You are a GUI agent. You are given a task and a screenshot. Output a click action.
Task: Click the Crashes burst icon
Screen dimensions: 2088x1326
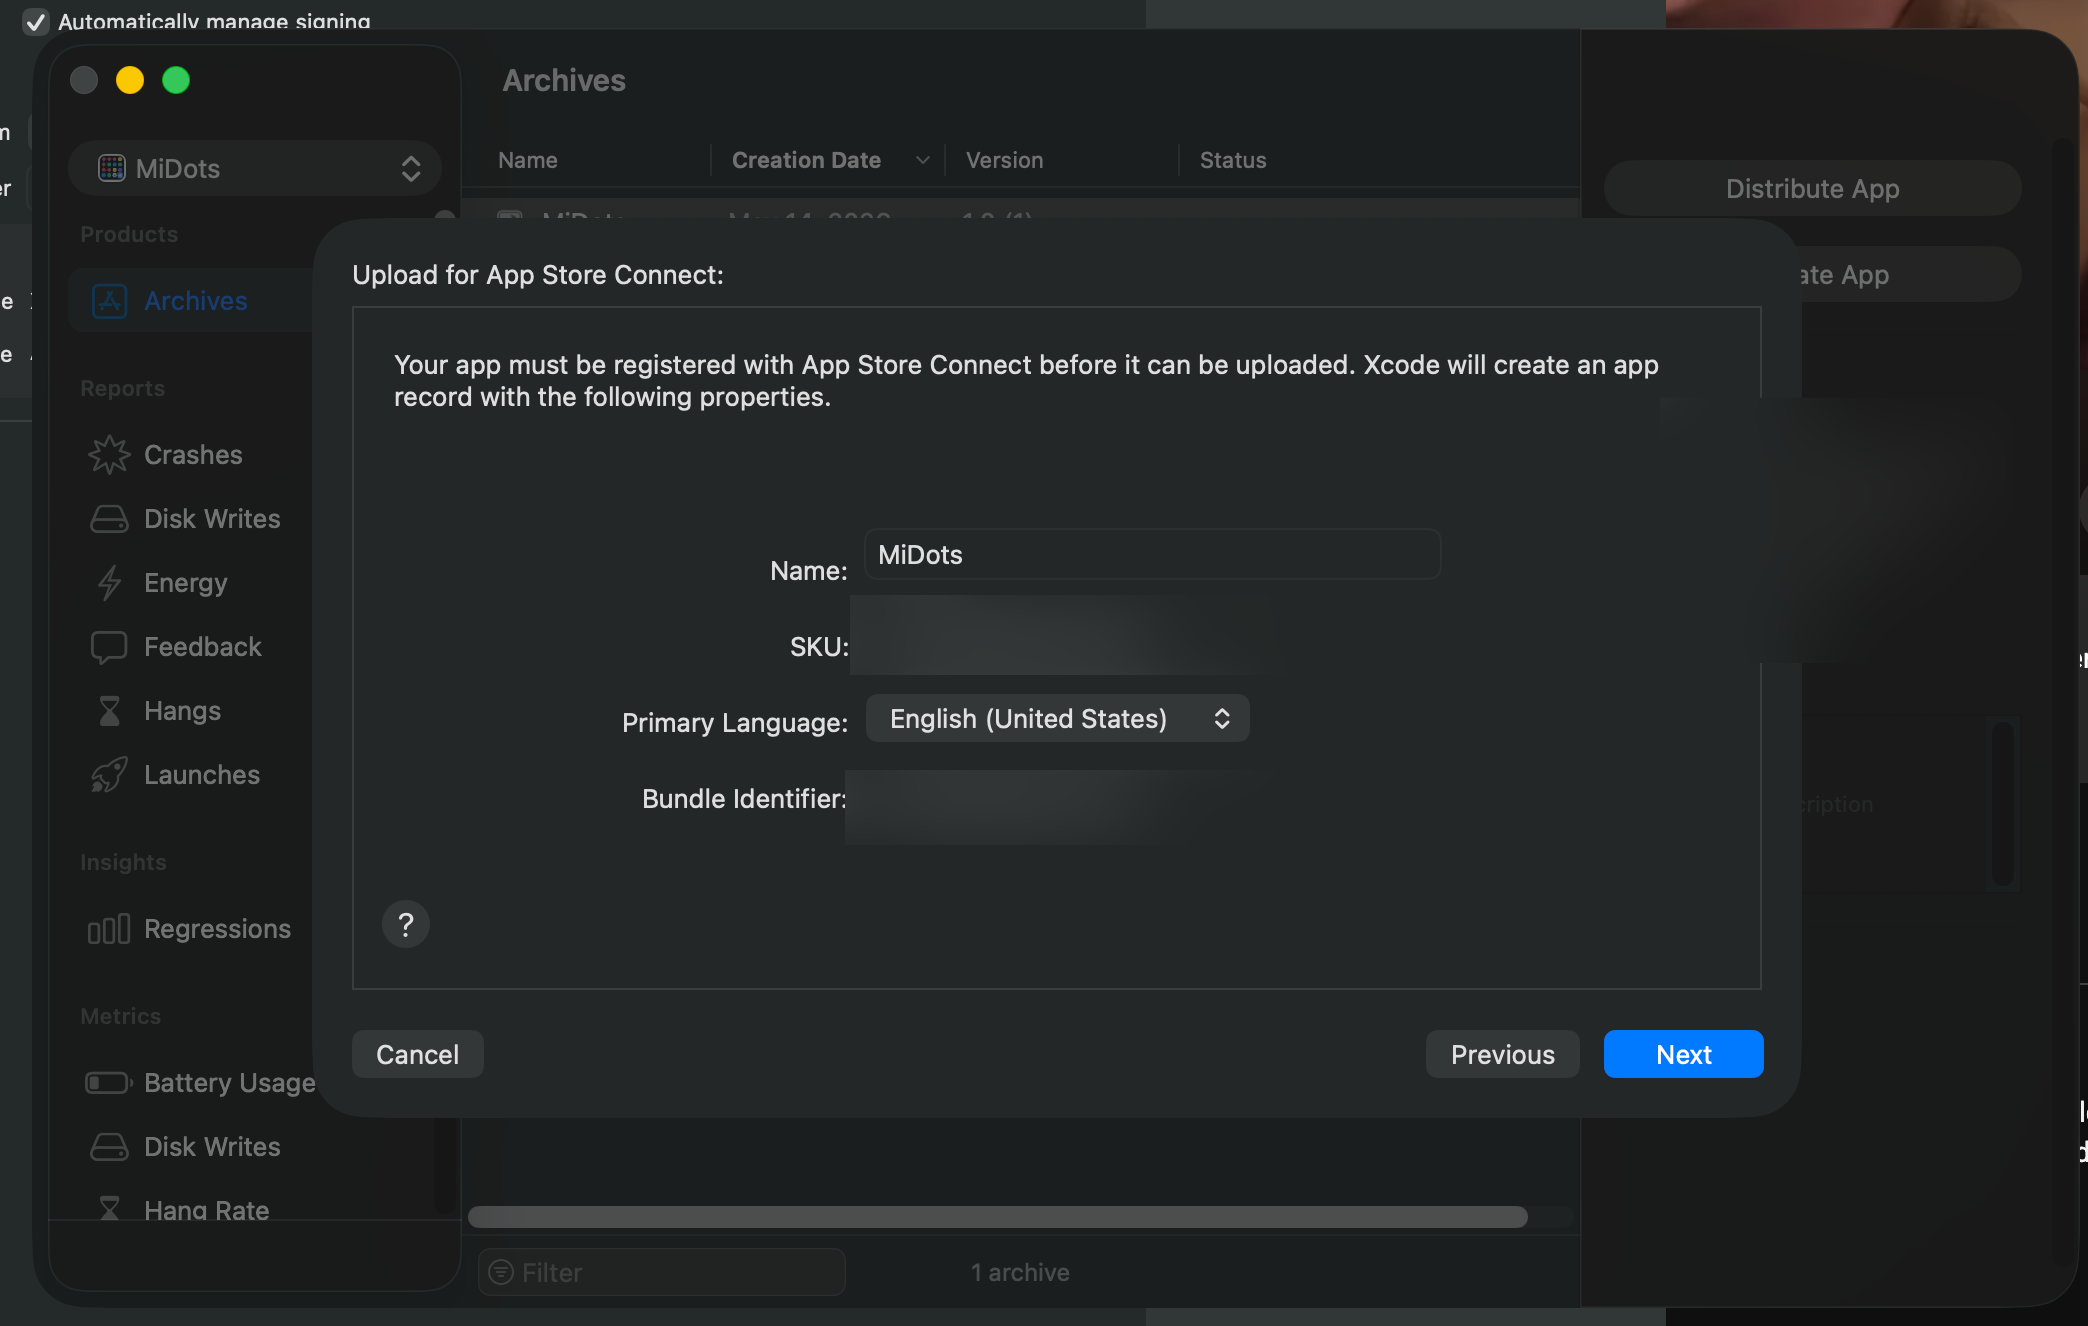pyautogui.click(x=109, y=454)
